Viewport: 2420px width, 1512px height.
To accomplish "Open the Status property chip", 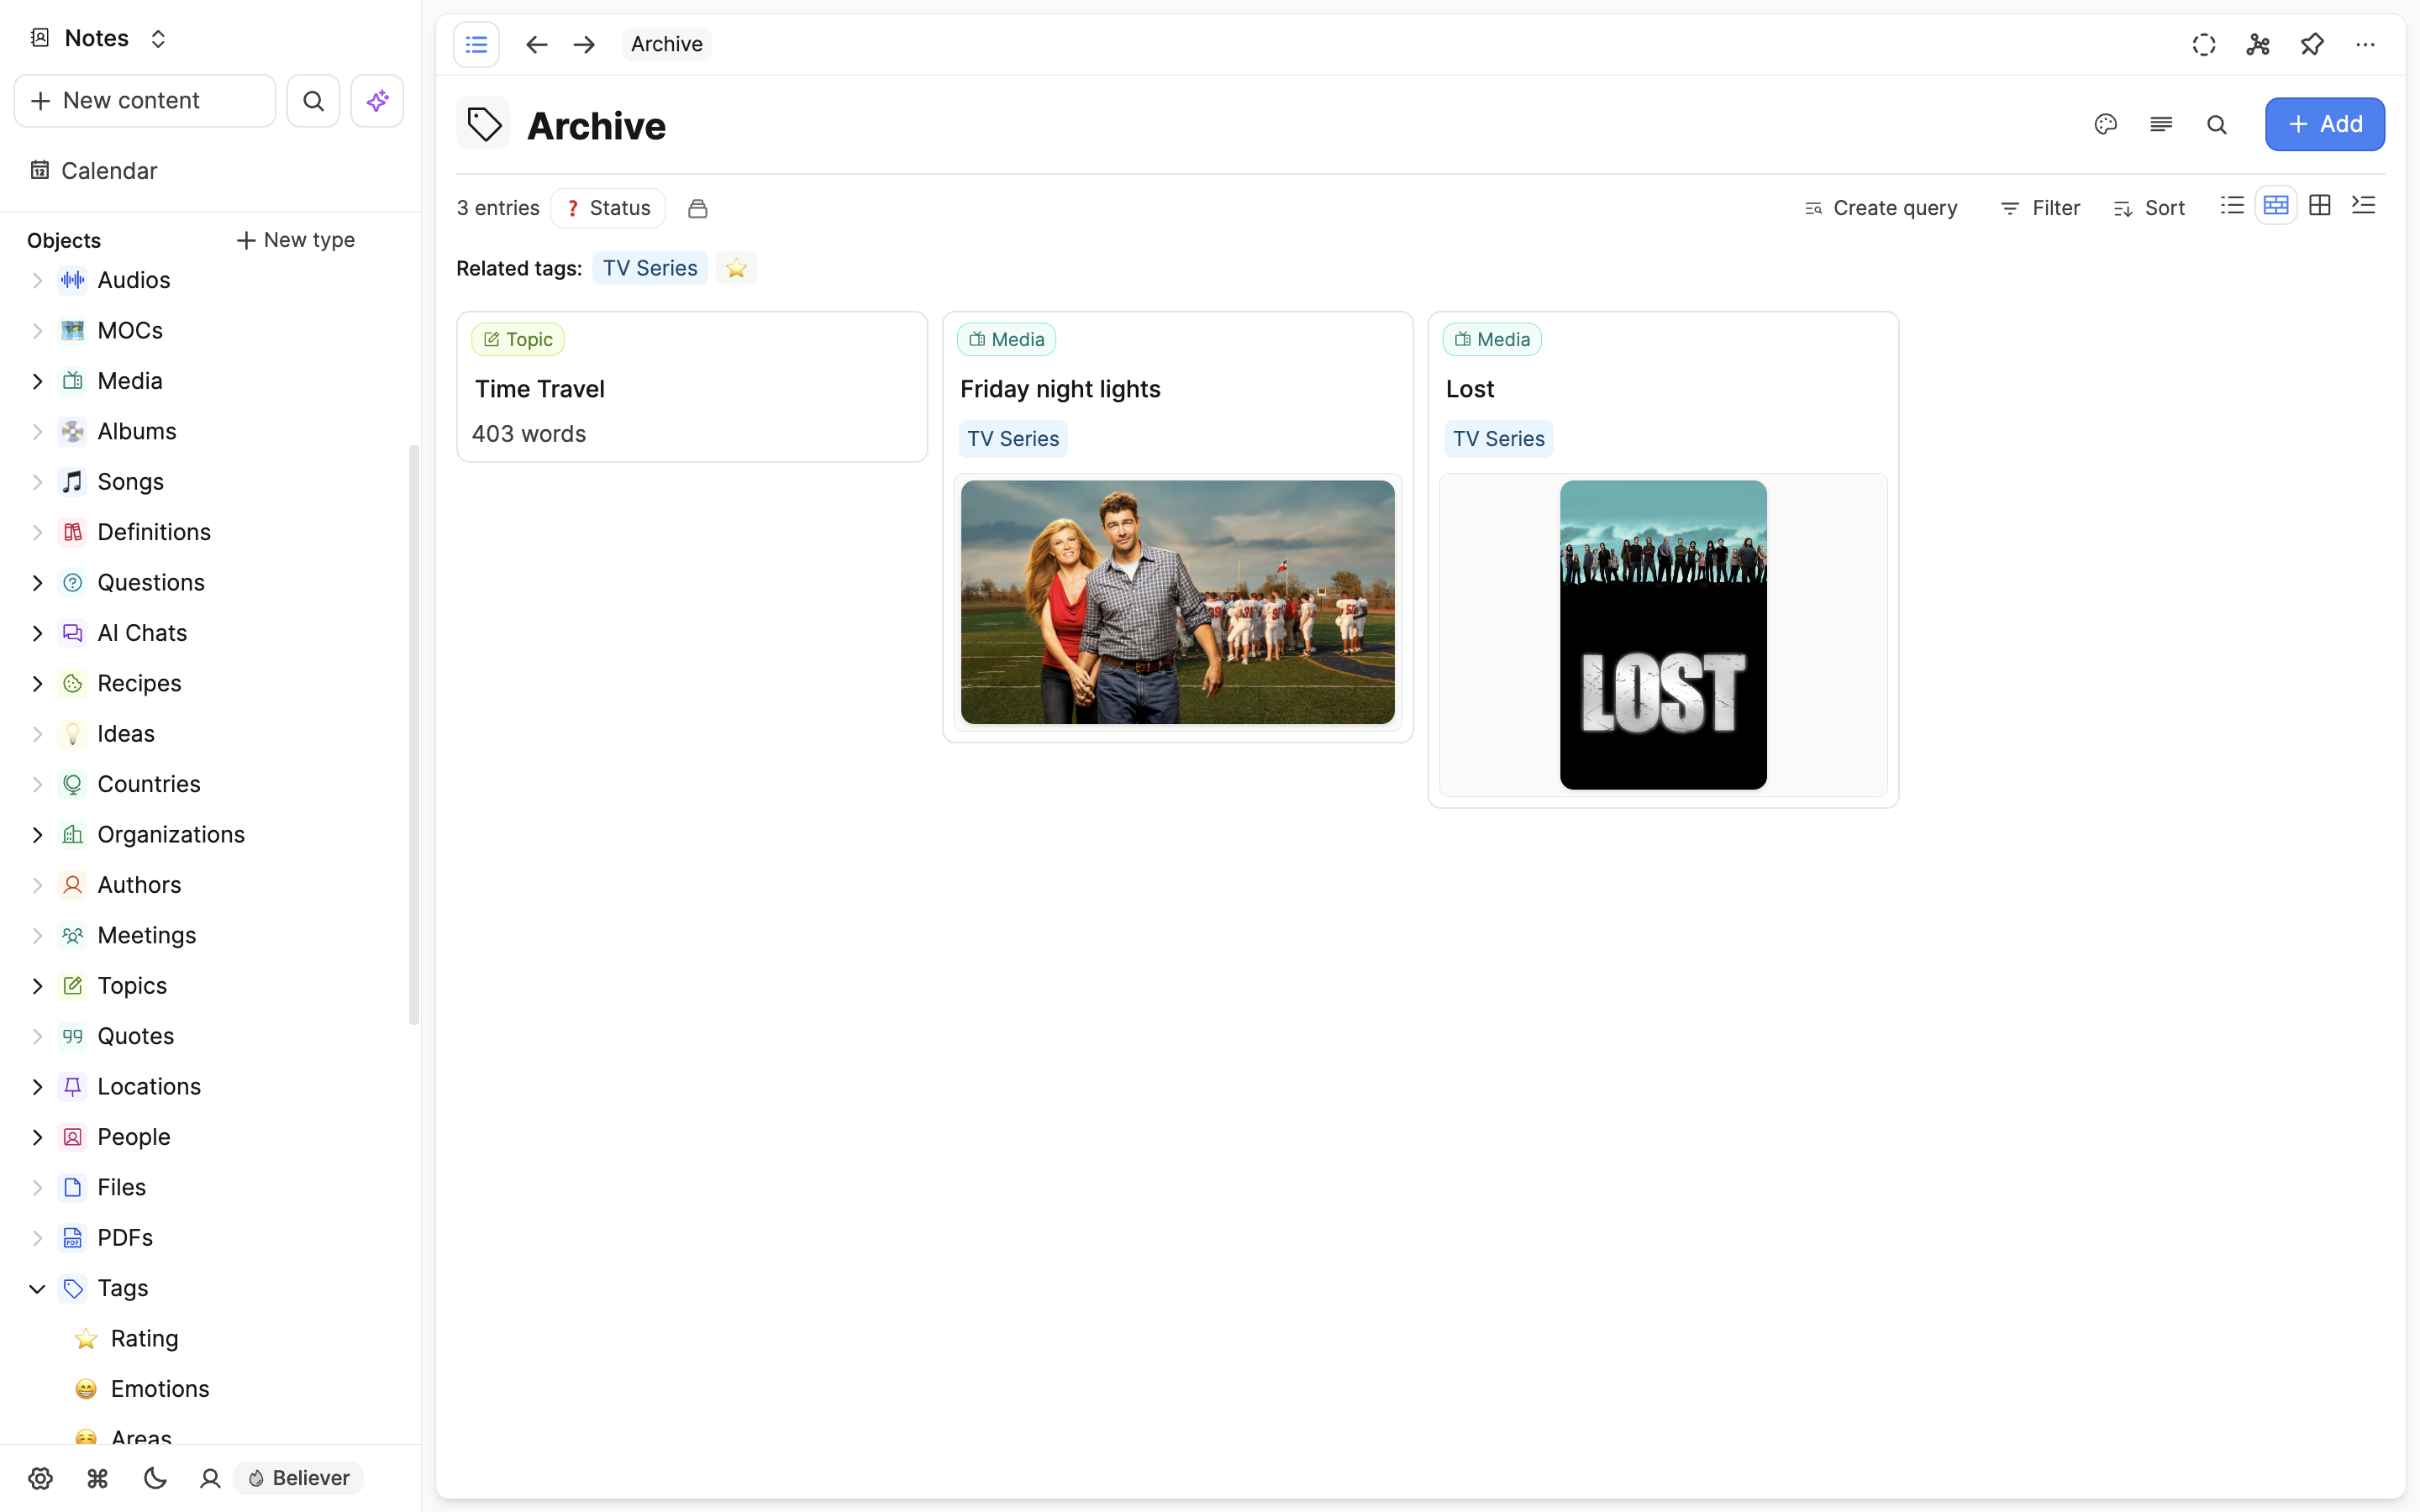I will click(x=608, y=208).
